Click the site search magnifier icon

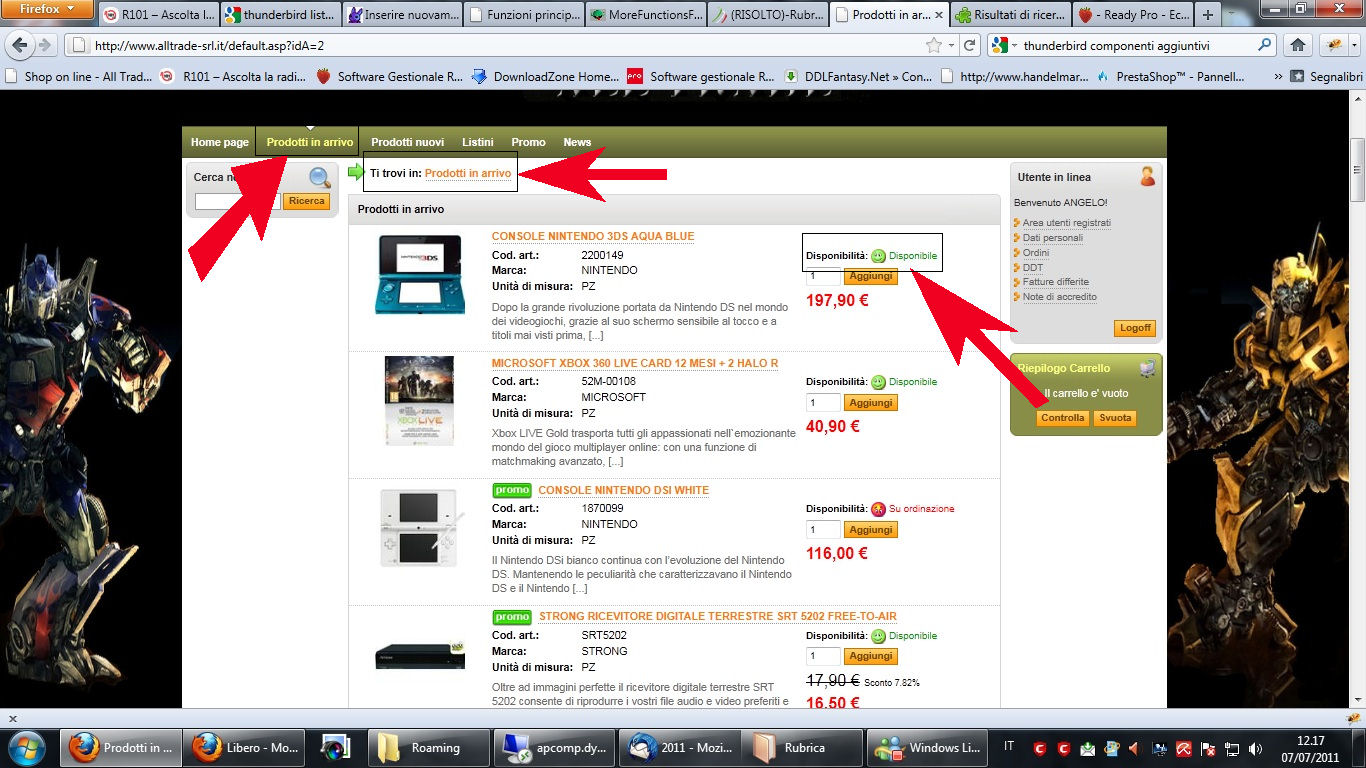pos(320,178)
